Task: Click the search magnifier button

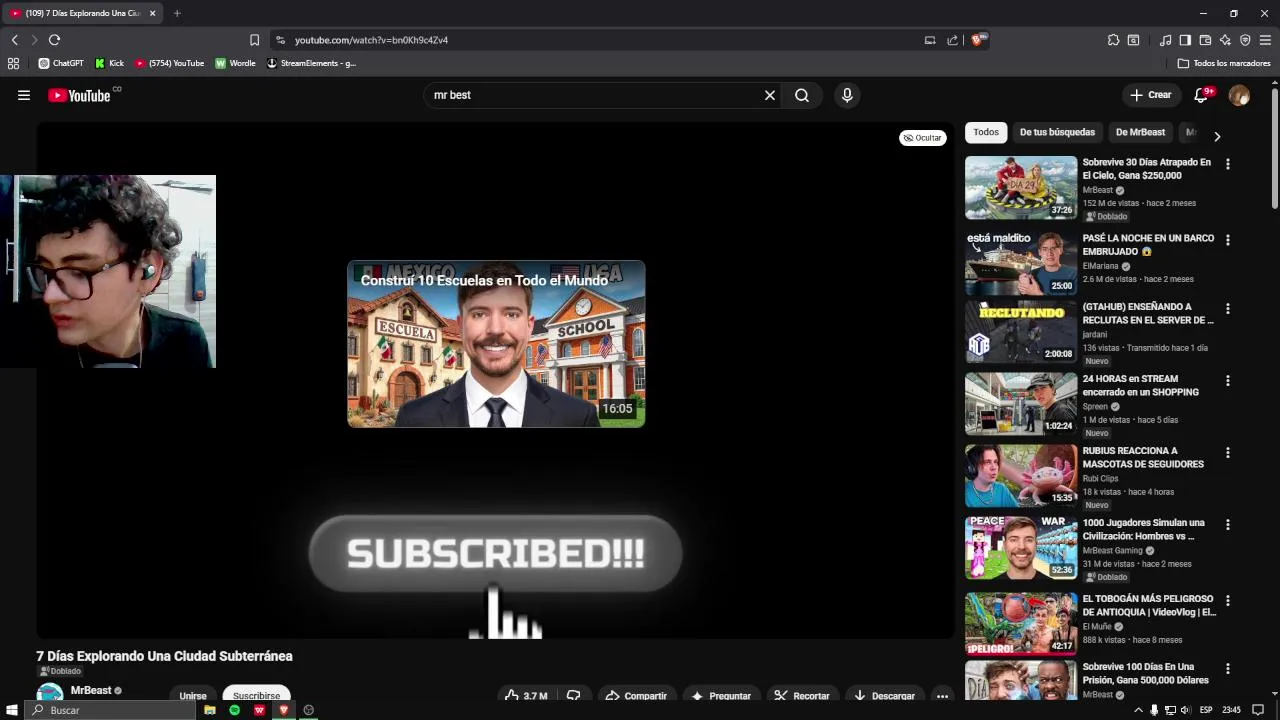Action: [802, 95]
